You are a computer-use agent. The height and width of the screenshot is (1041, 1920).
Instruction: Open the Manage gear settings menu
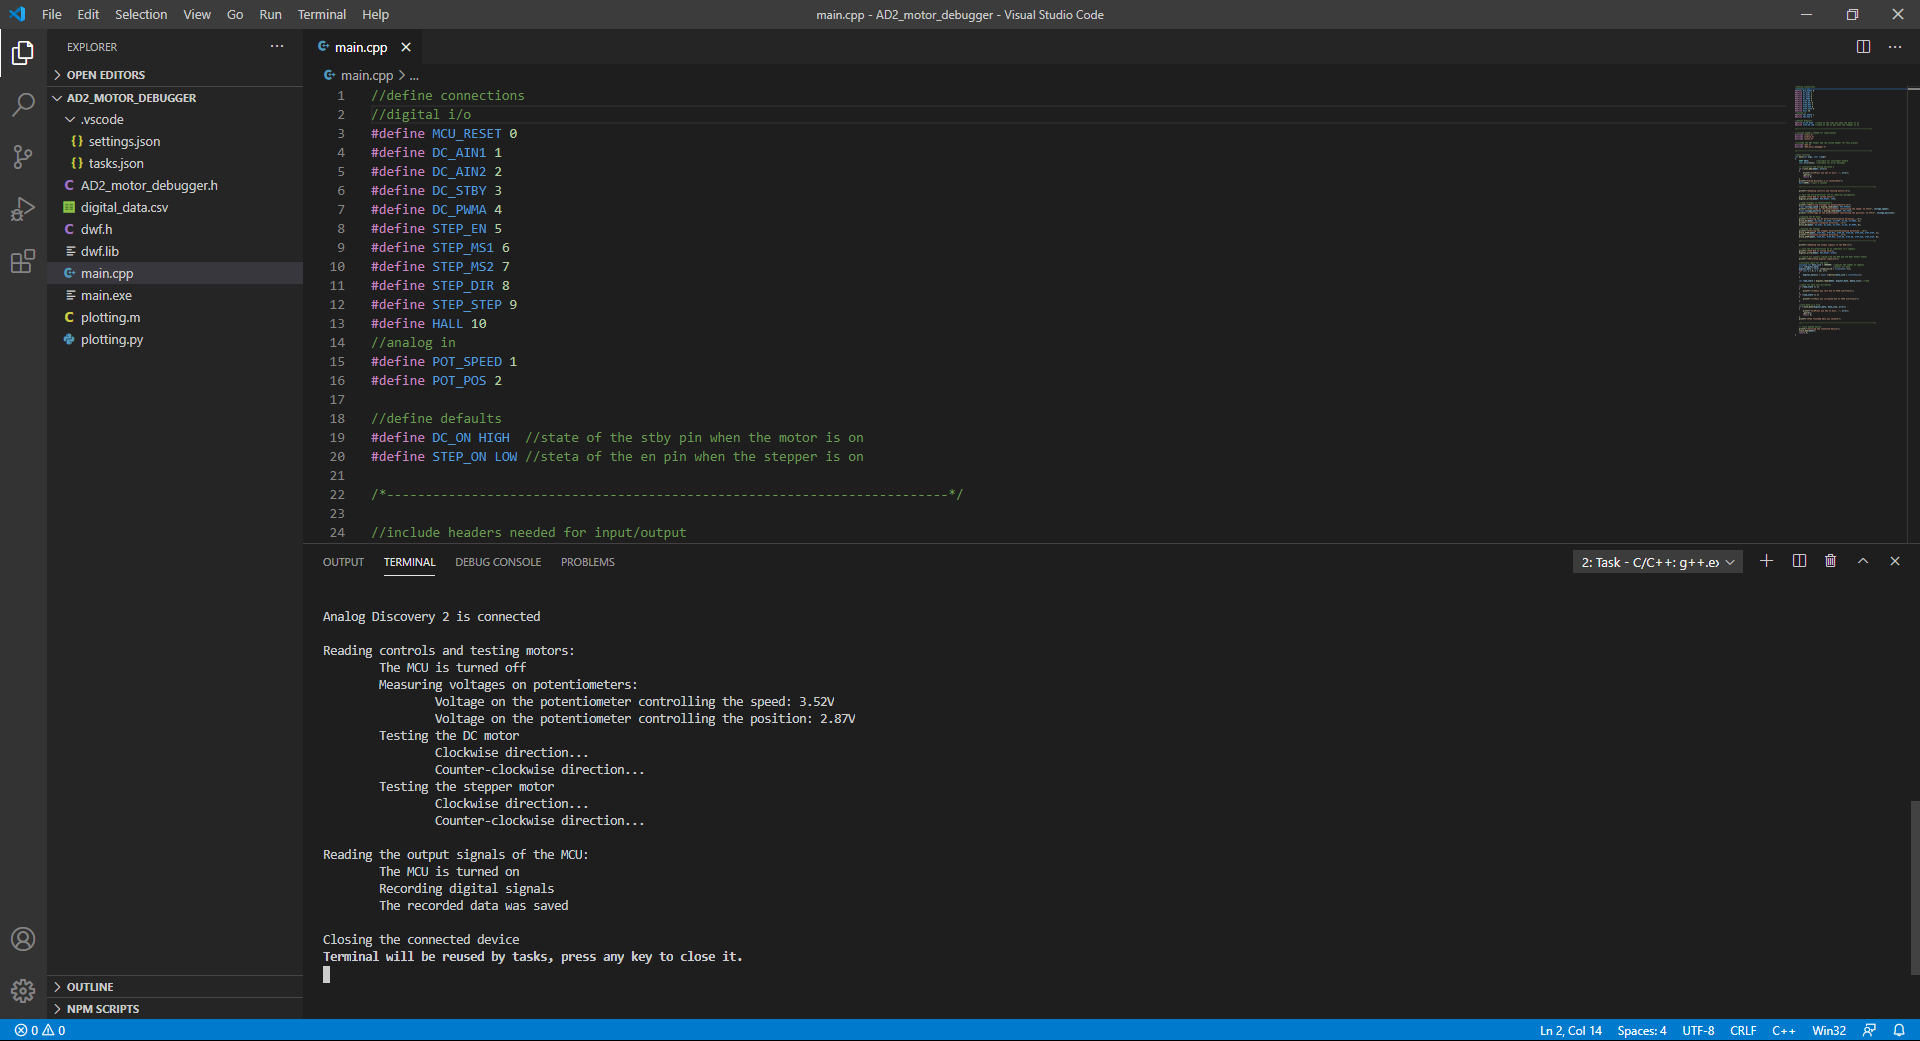coord(23,991)
